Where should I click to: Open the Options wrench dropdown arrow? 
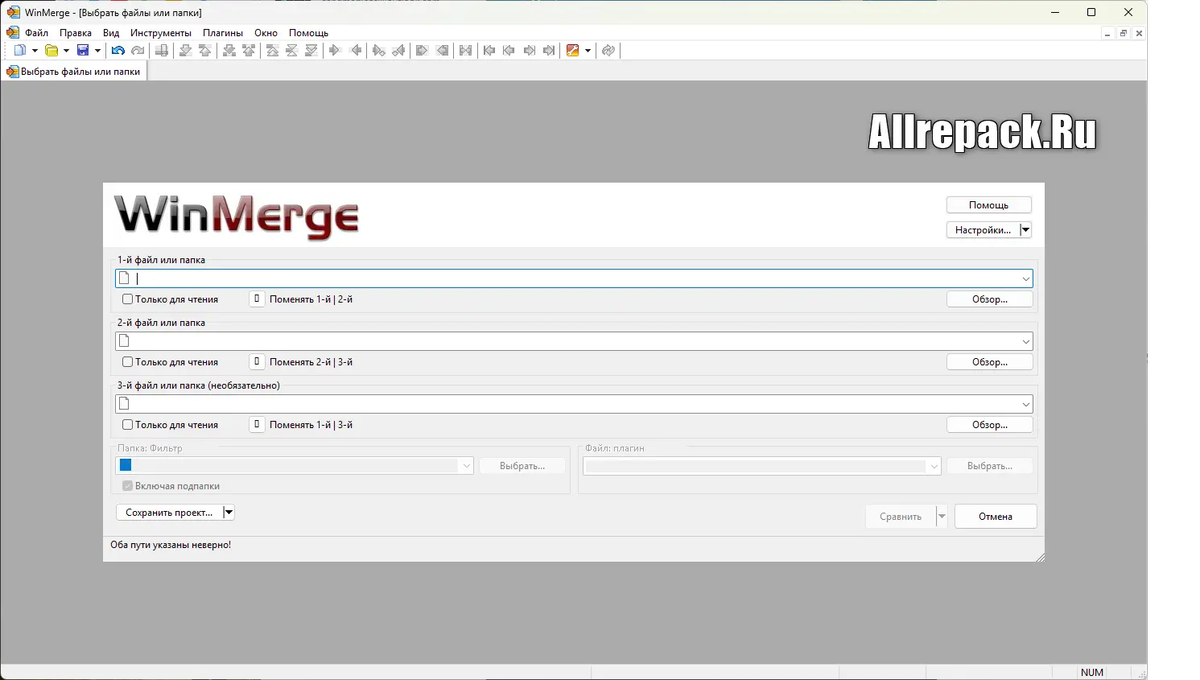tap(588, 50)
